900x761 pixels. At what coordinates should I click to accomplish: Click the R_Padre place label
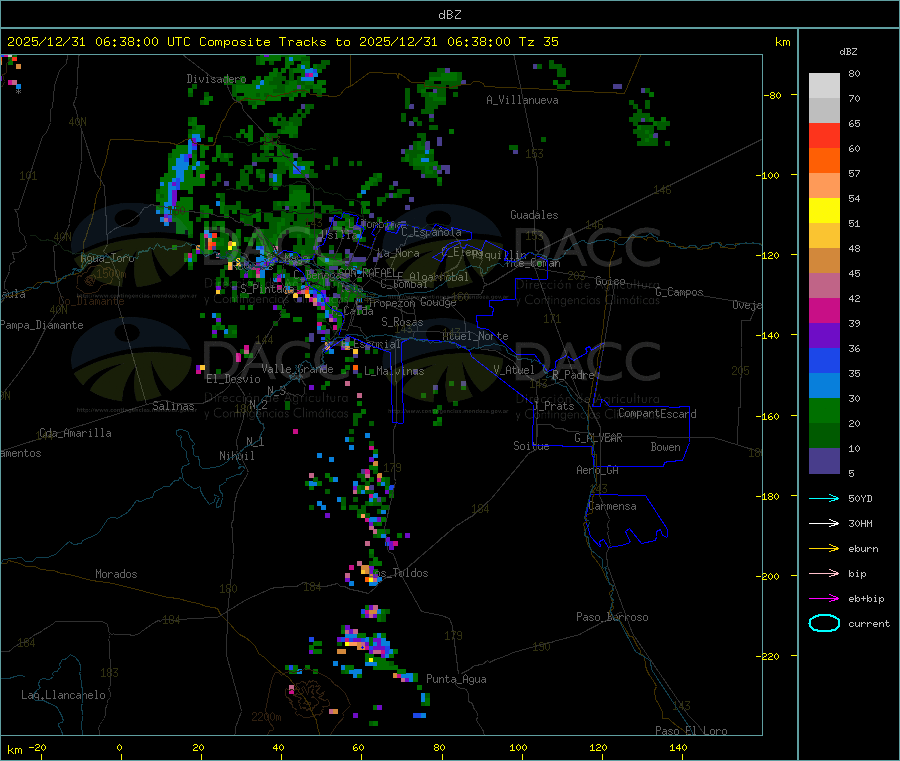pos(573,375)
